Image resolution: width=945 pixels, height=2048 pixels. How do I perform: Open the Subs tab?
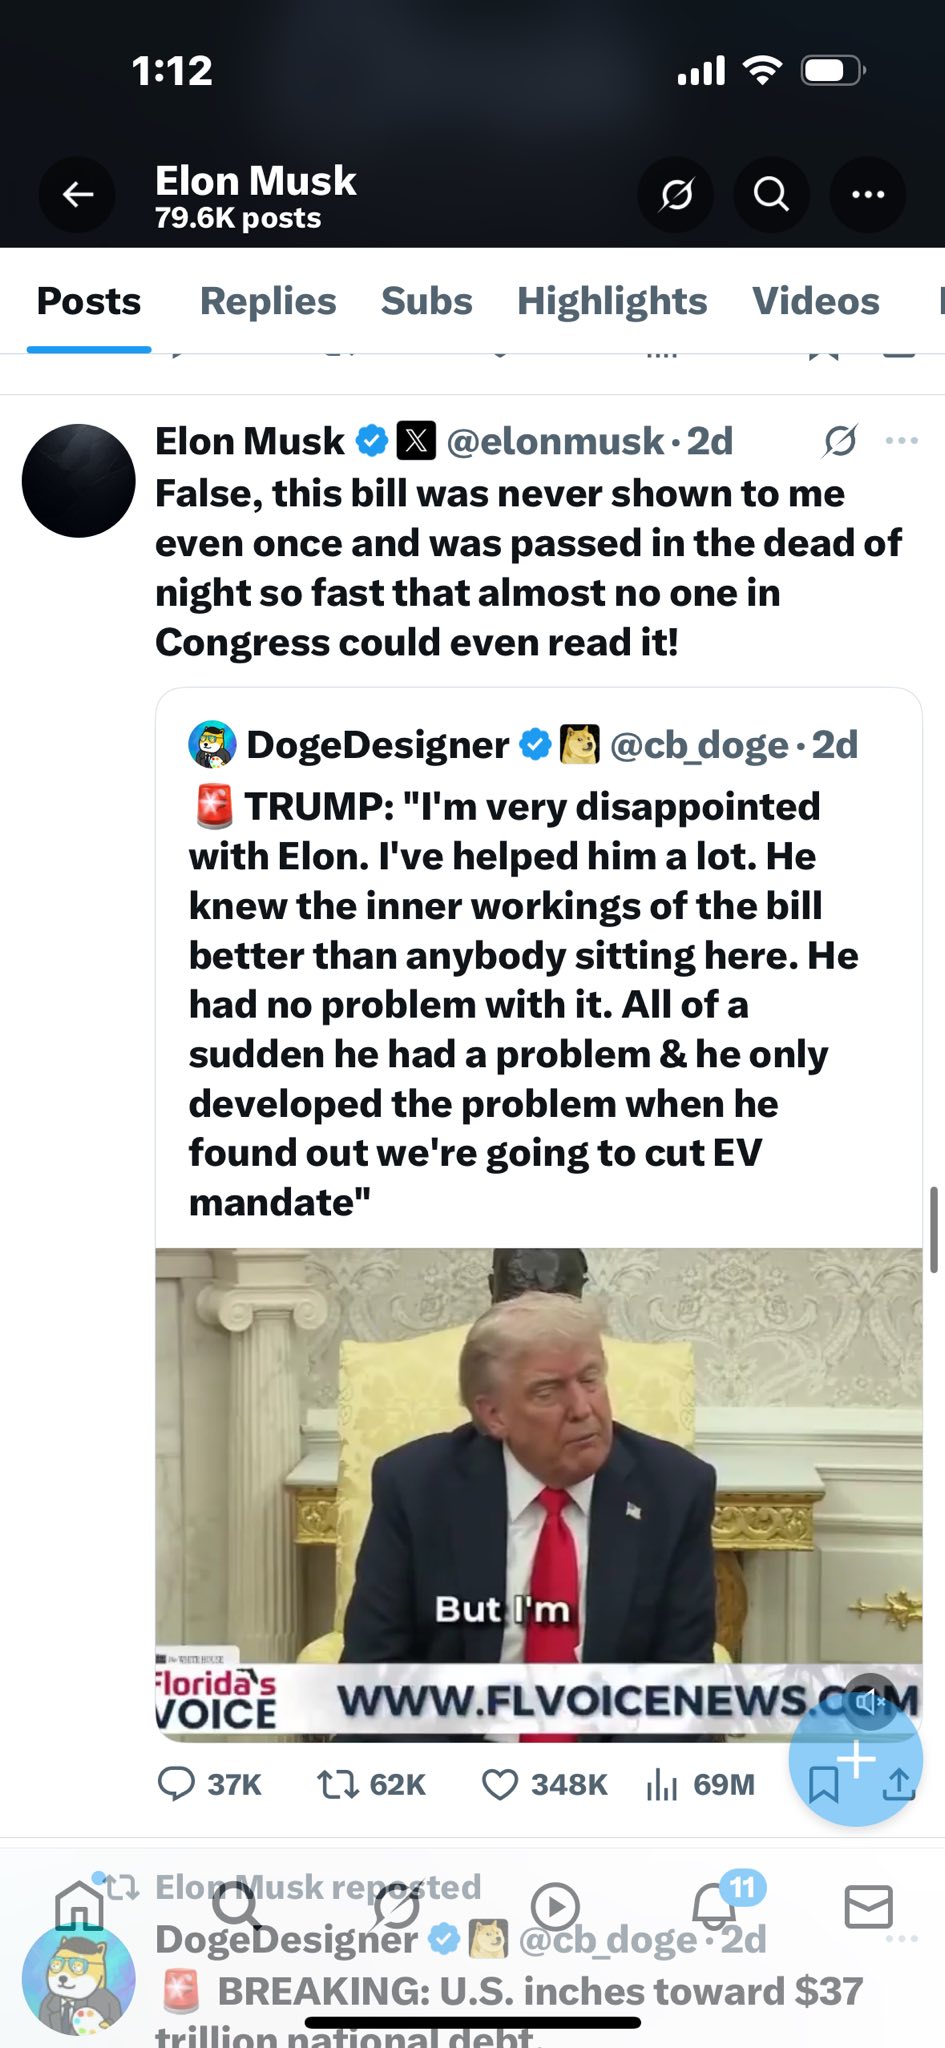426,301
